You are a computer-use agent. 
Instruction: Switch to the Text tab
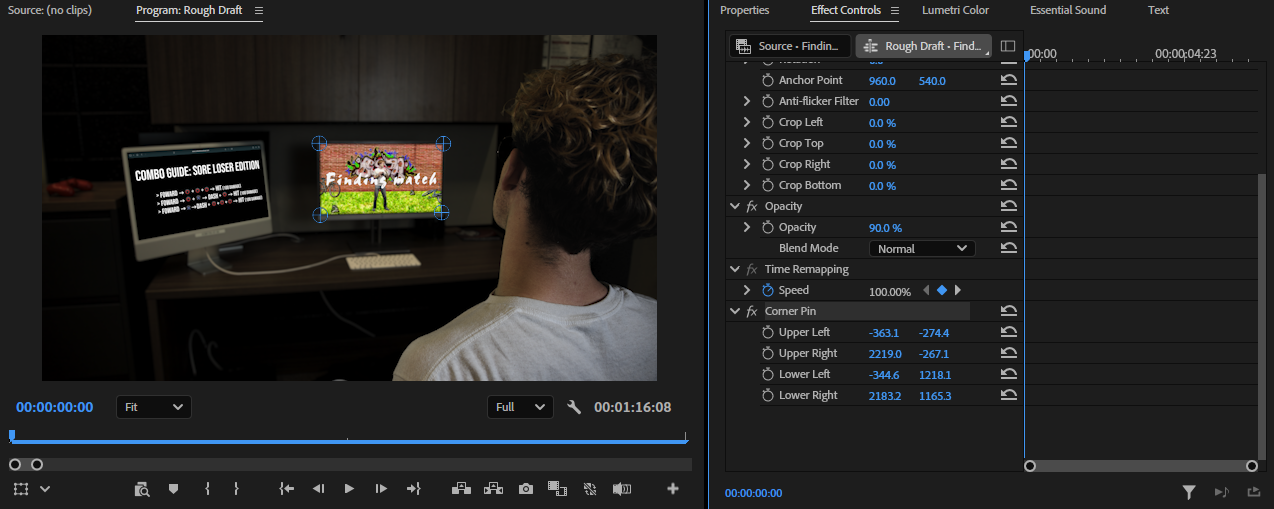pyautogui.click(x=1158, y=10)
